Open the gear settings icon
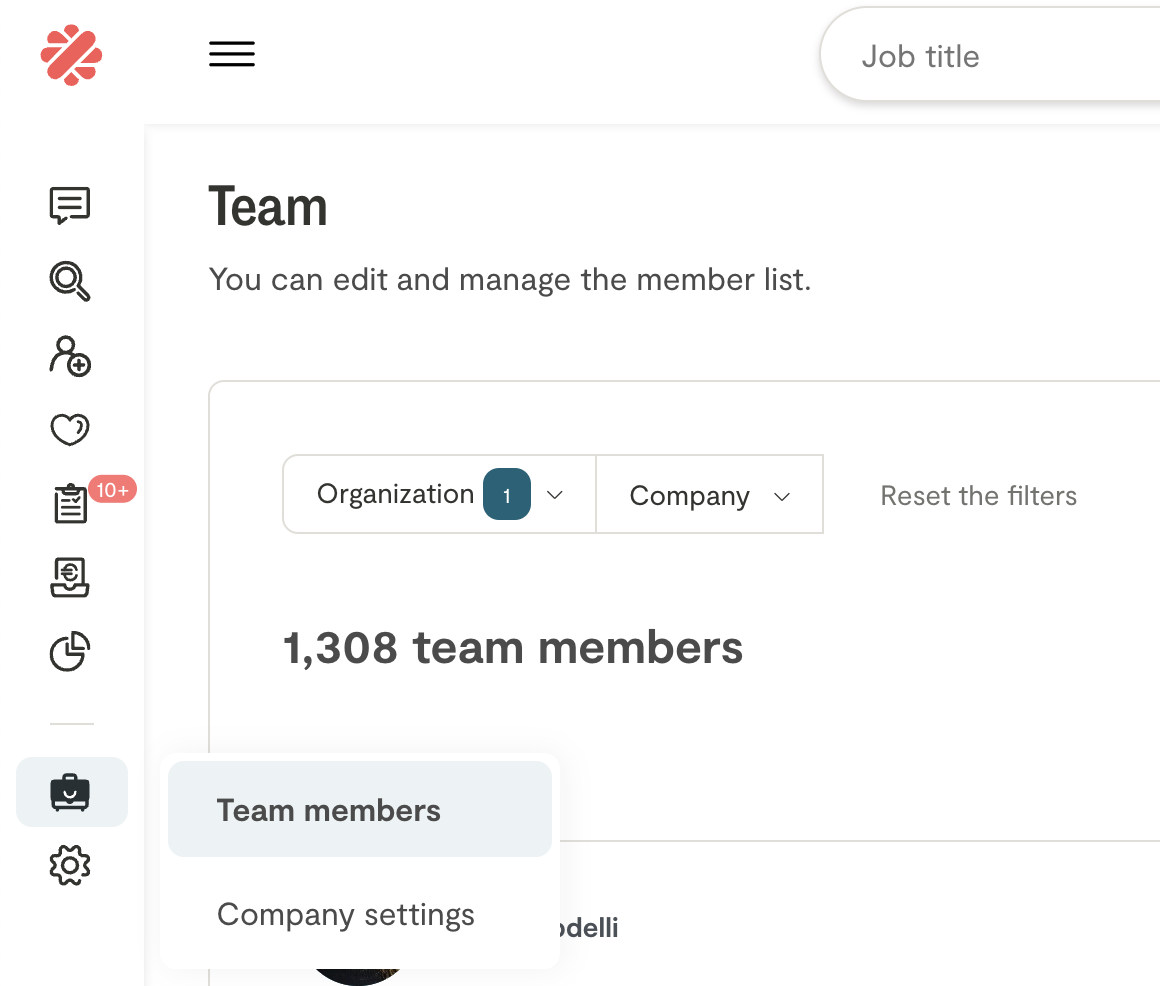 (70, 865)
